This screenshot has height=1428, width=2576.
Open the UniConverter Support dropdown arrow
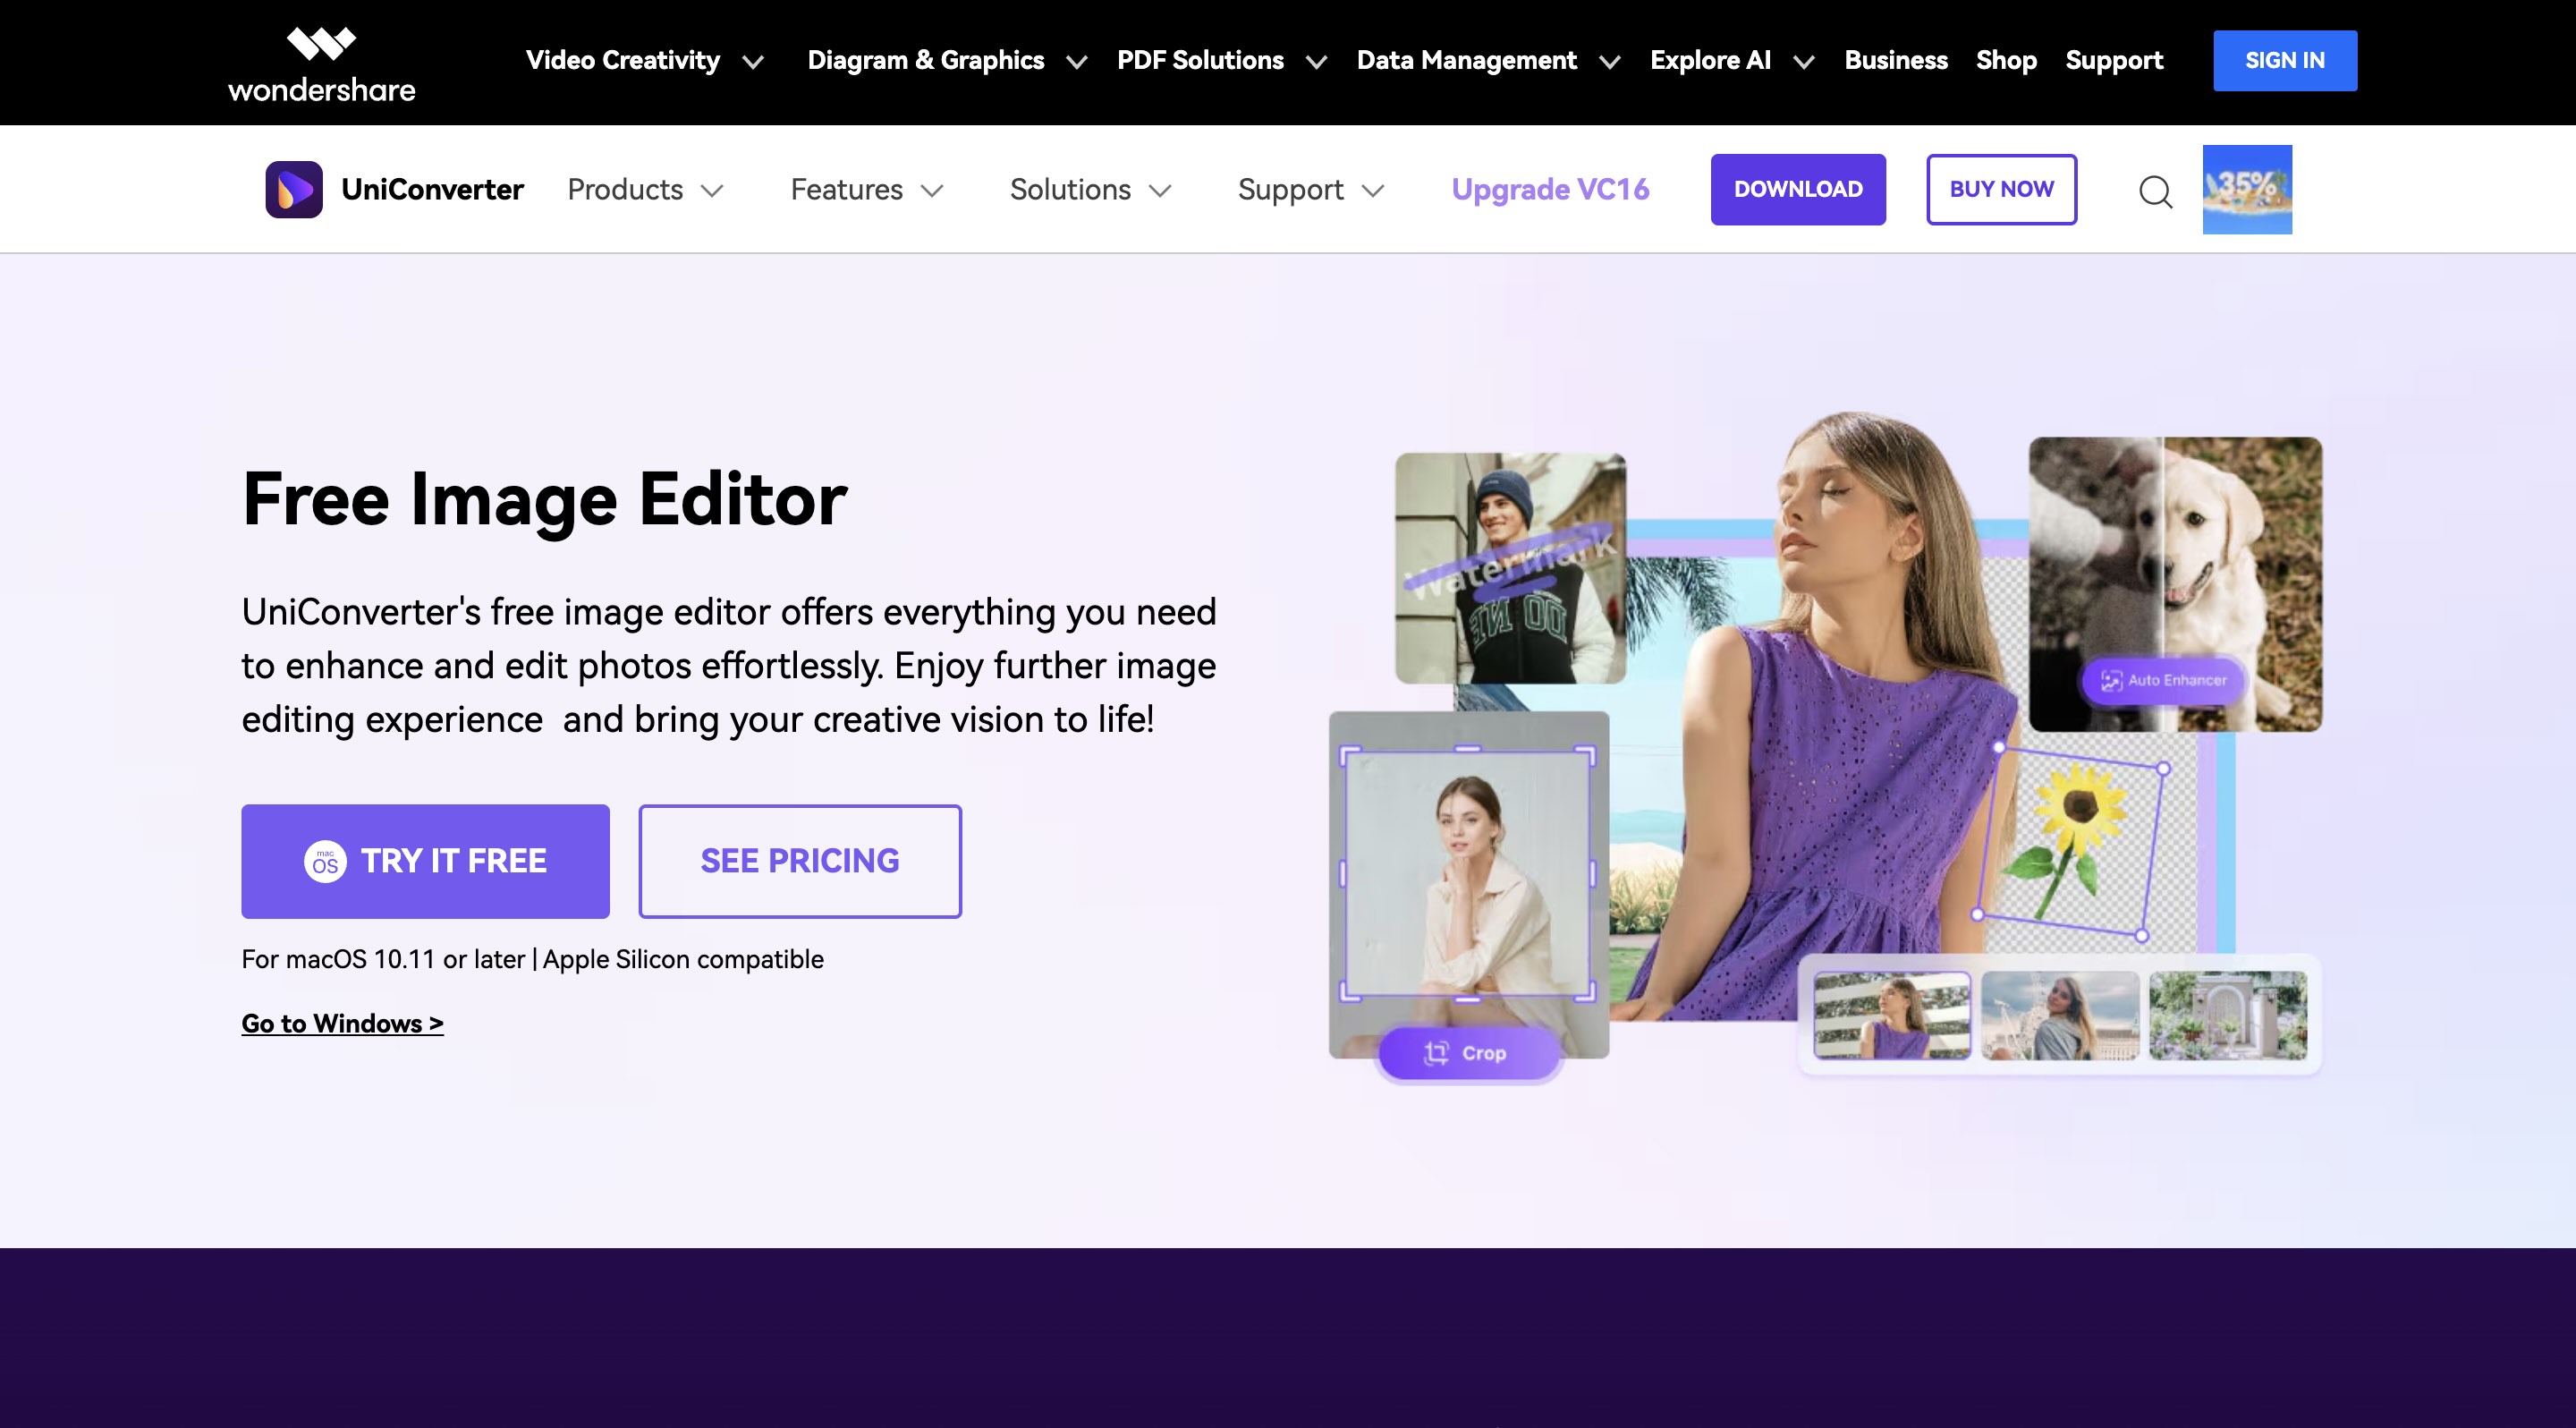pyautogui.click(x=1373, y=191)
